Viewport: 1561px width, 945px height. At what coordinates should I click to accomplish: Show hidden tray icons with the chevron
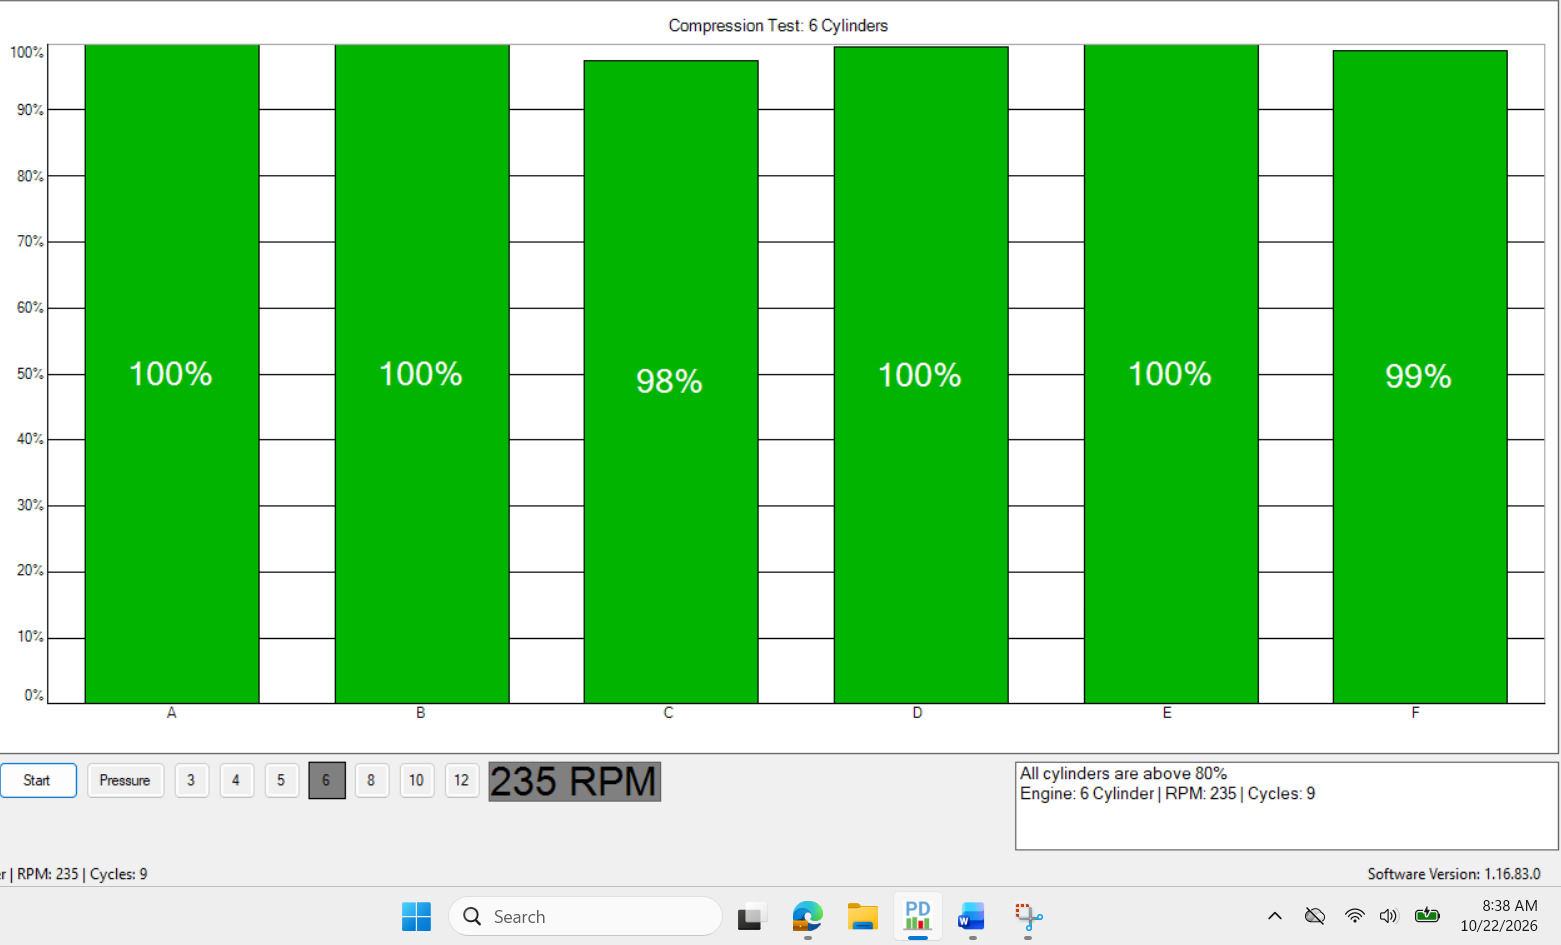(1275, 916)
